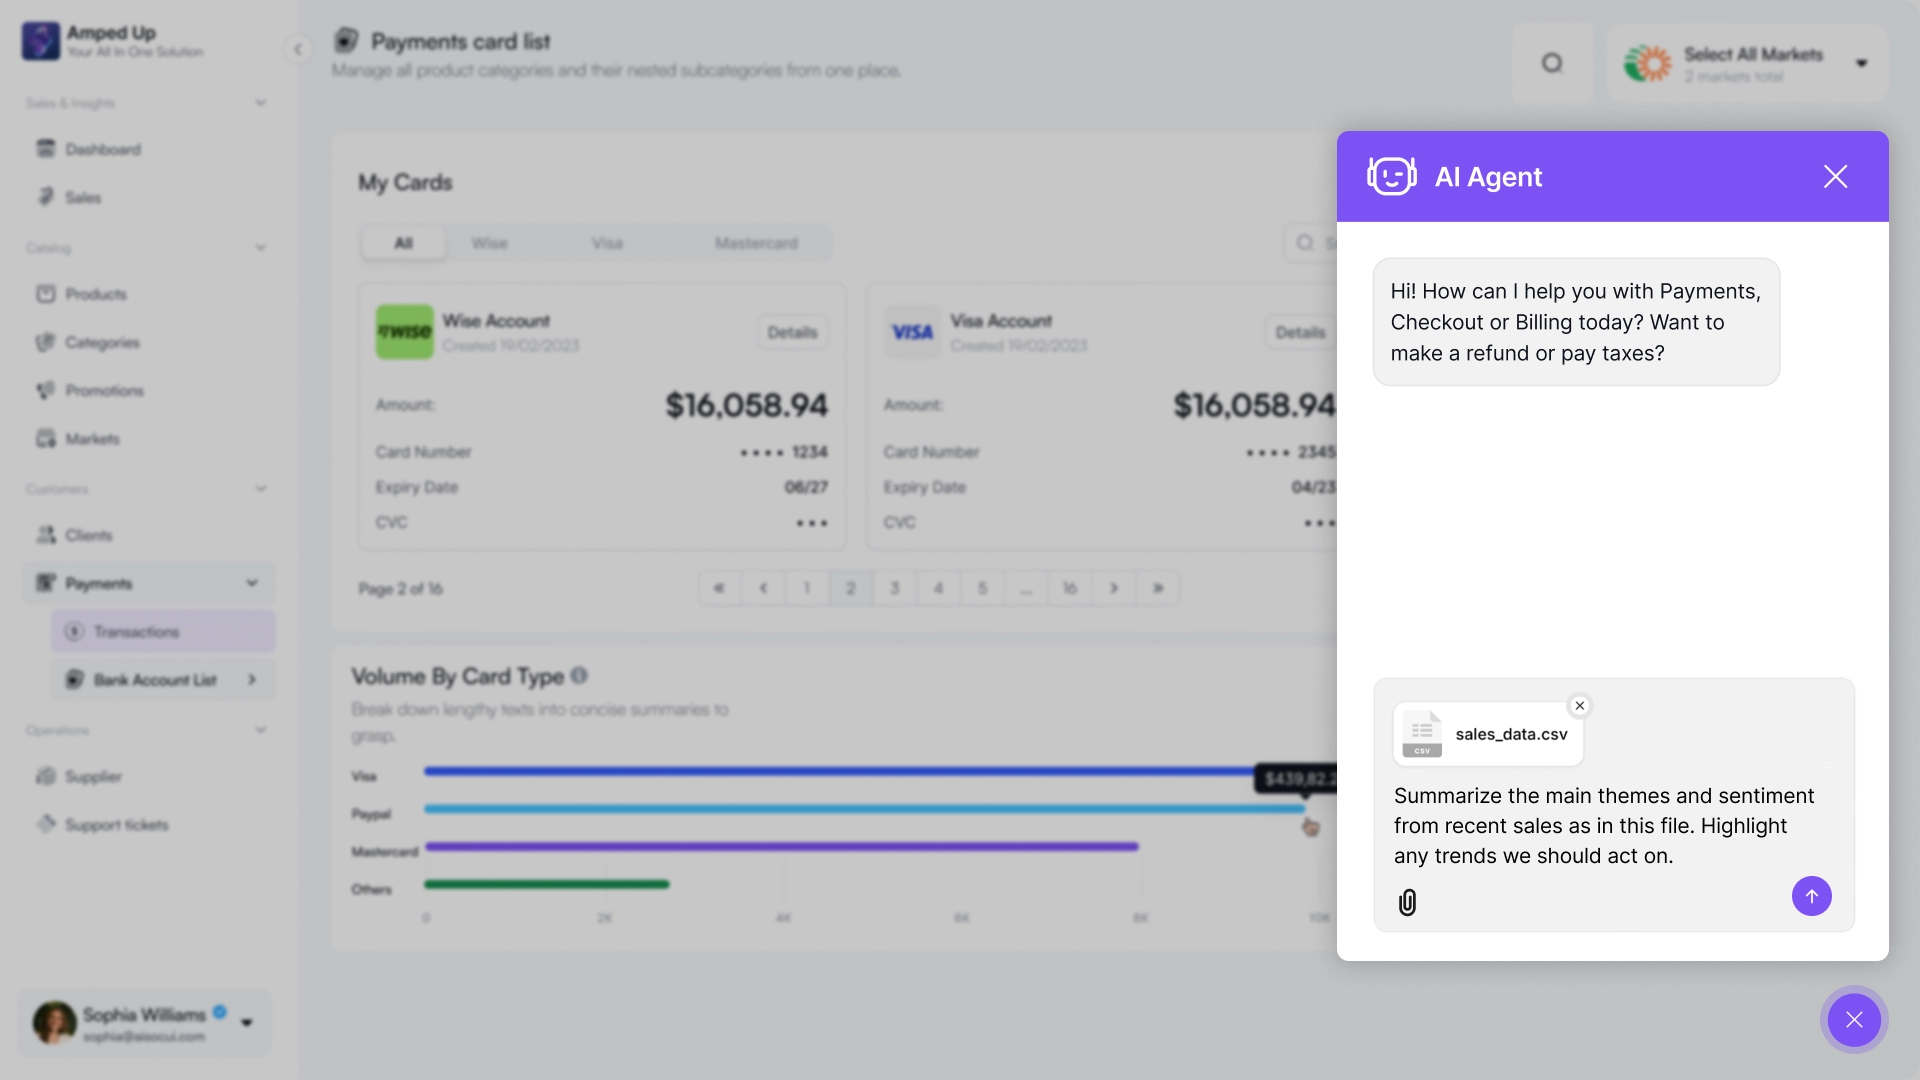
Task: Open Transactions in the sidebar
Action: tap(136, 632)
